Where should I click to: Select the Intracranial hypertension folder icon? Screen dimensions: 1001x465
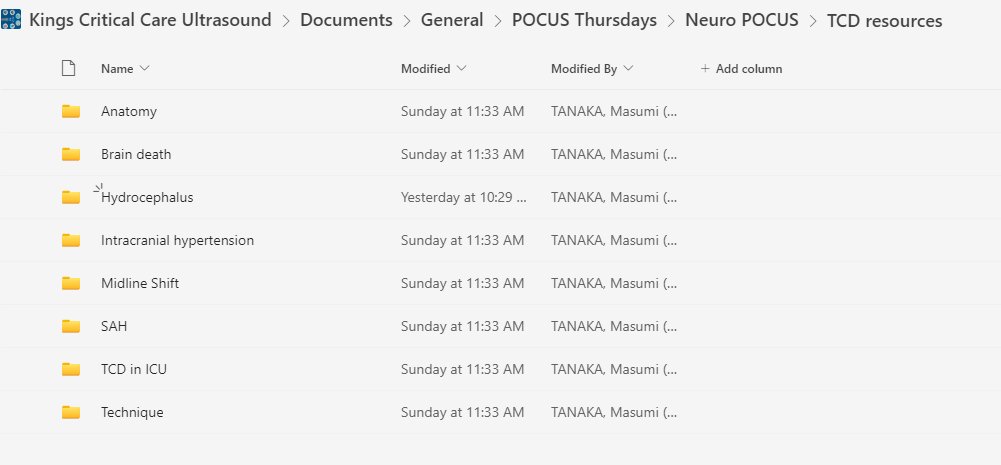[71, 240]
